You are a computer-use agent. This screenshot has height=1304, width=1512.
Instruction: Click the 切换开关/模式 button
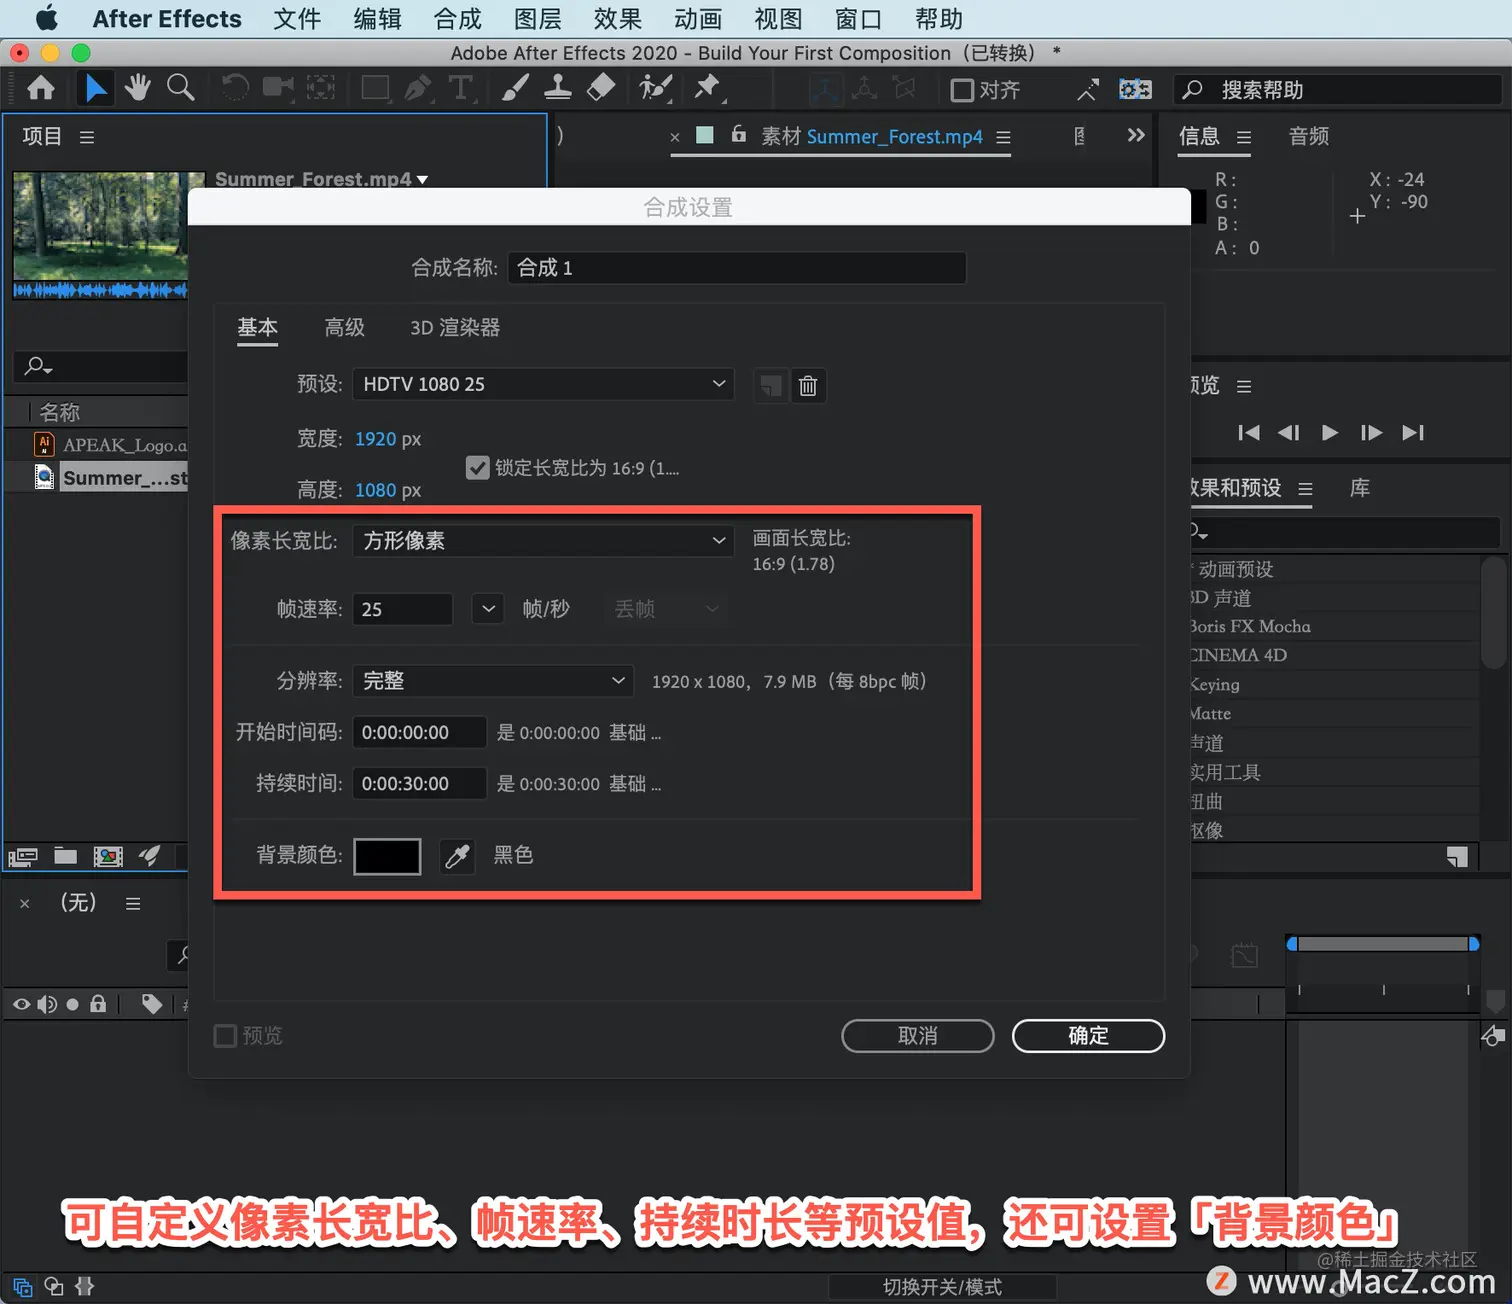[942, 1287]
